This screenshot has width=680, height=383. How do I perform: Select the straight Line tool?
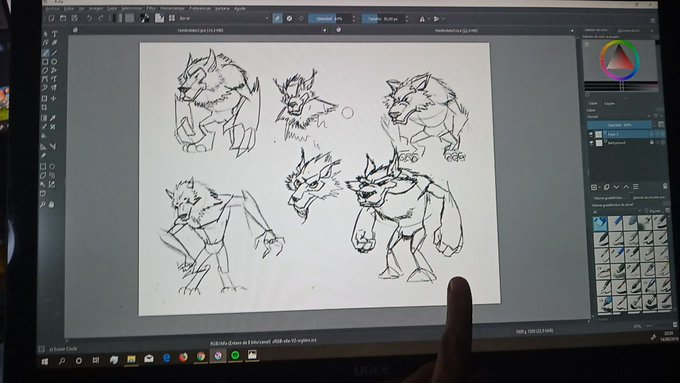[55, 52]
